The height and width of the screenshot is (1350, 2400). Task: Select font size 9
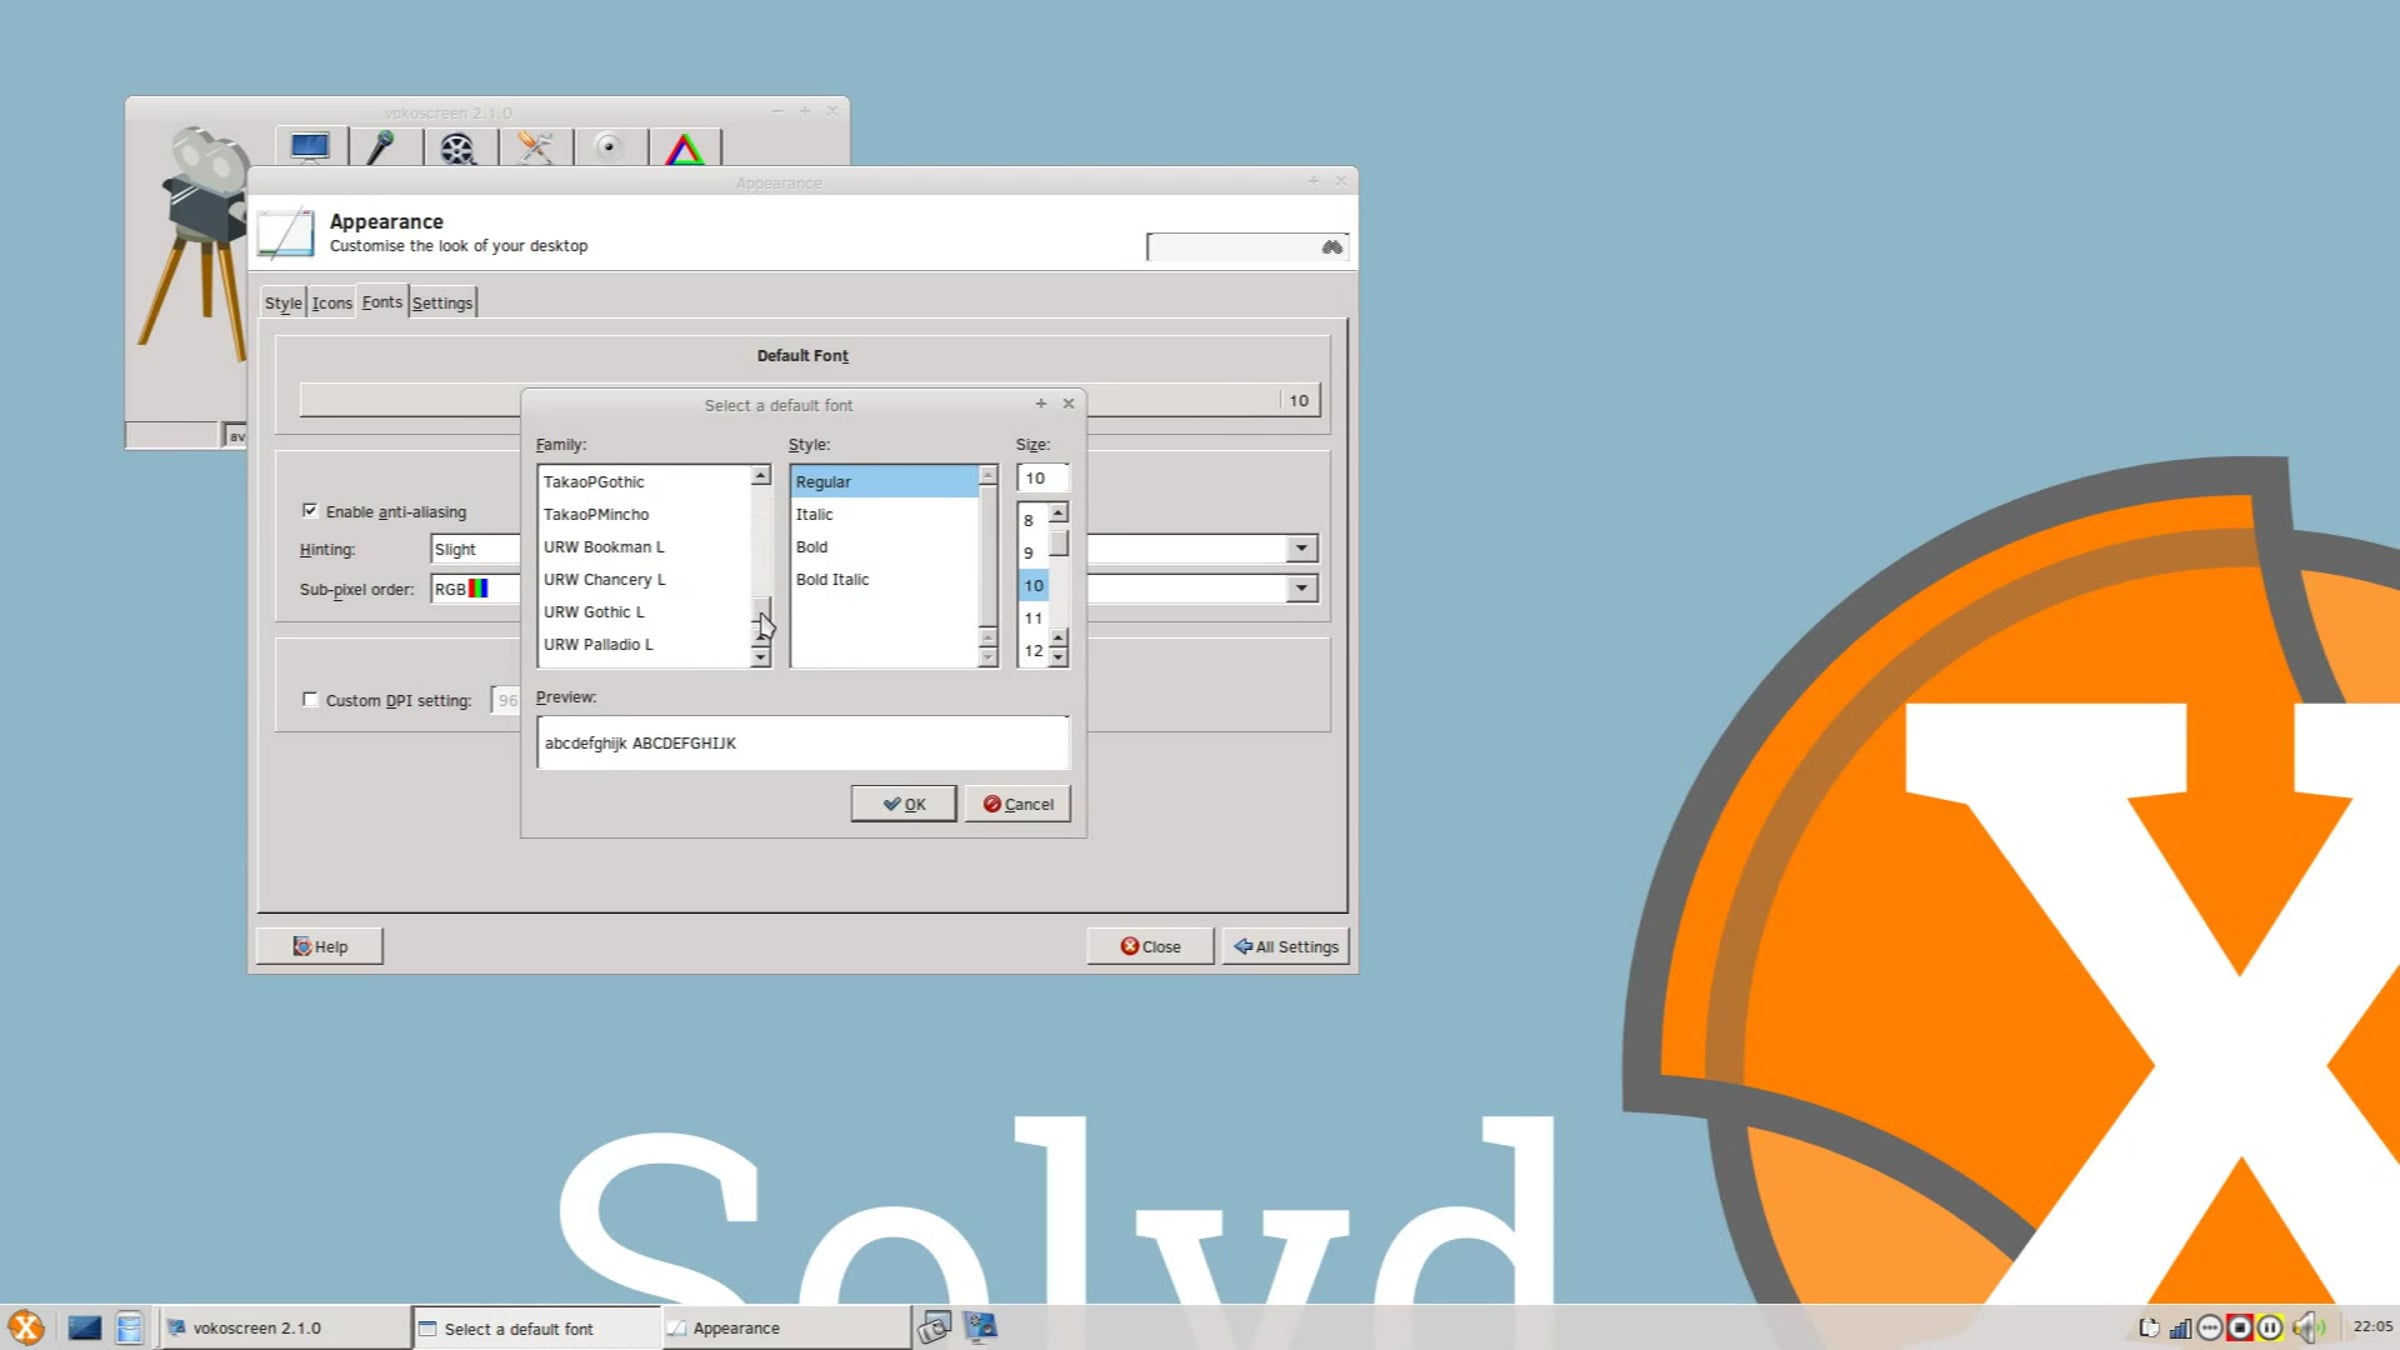1033,553
